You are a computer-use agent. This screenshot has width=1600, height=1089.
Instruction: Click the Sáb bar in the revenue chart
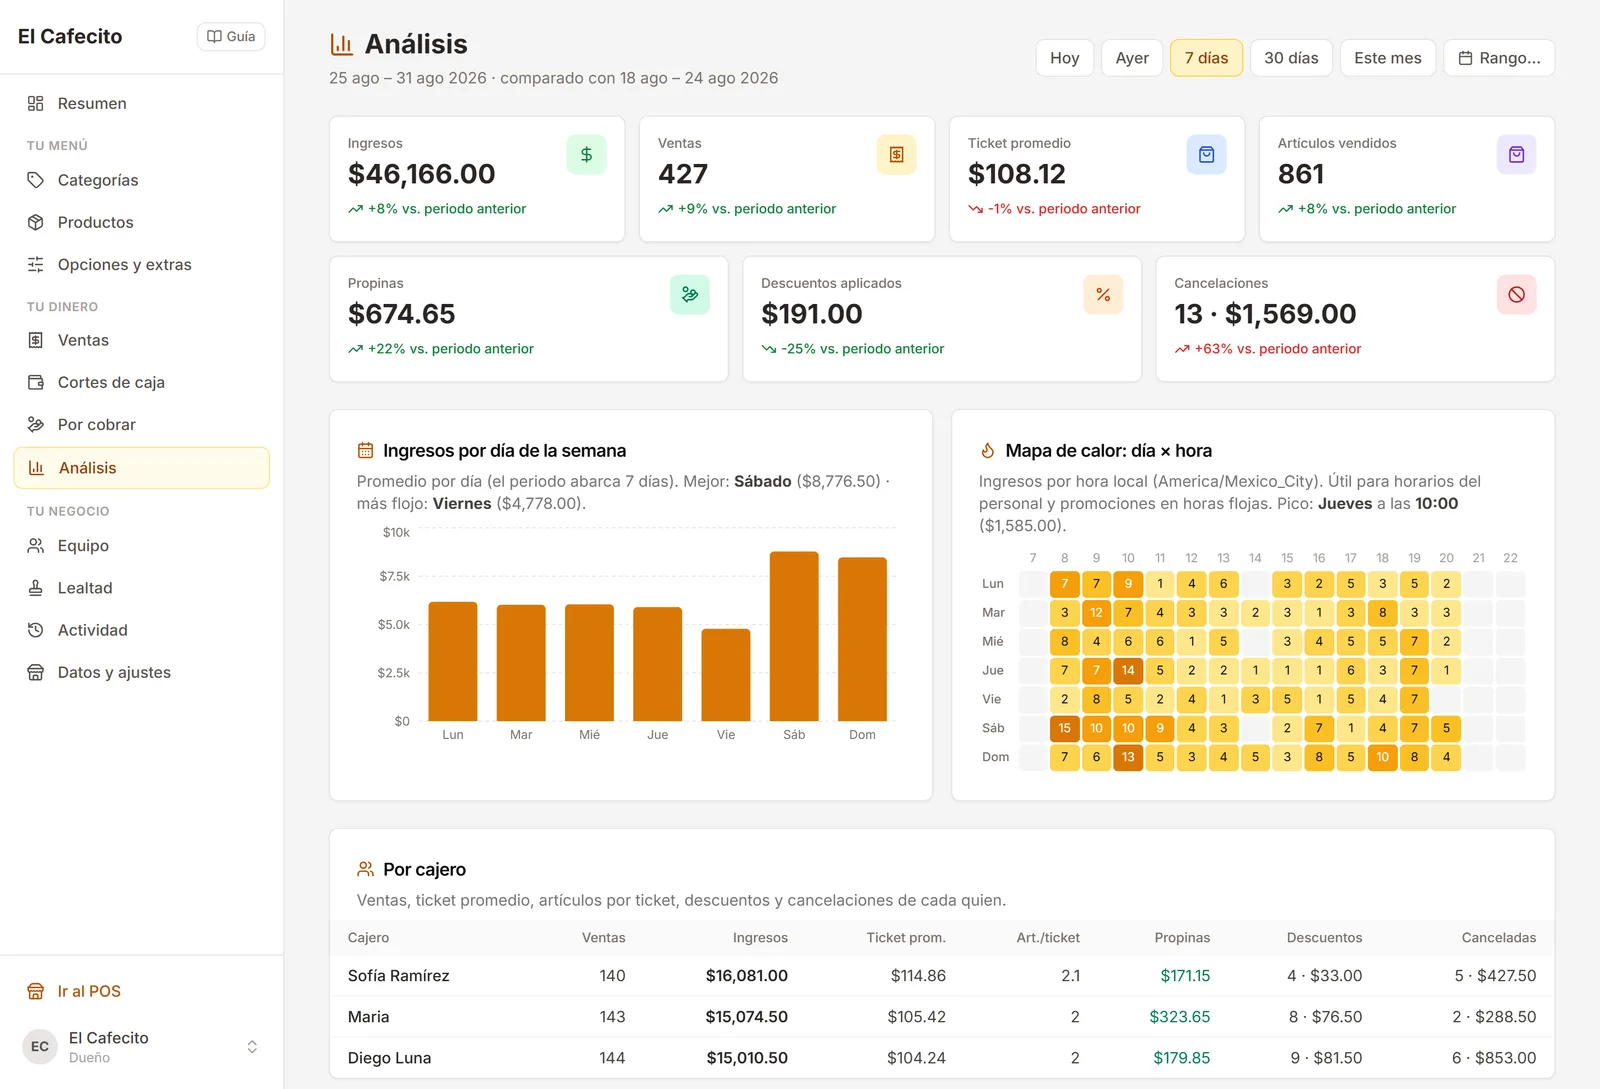coord(794,636)
